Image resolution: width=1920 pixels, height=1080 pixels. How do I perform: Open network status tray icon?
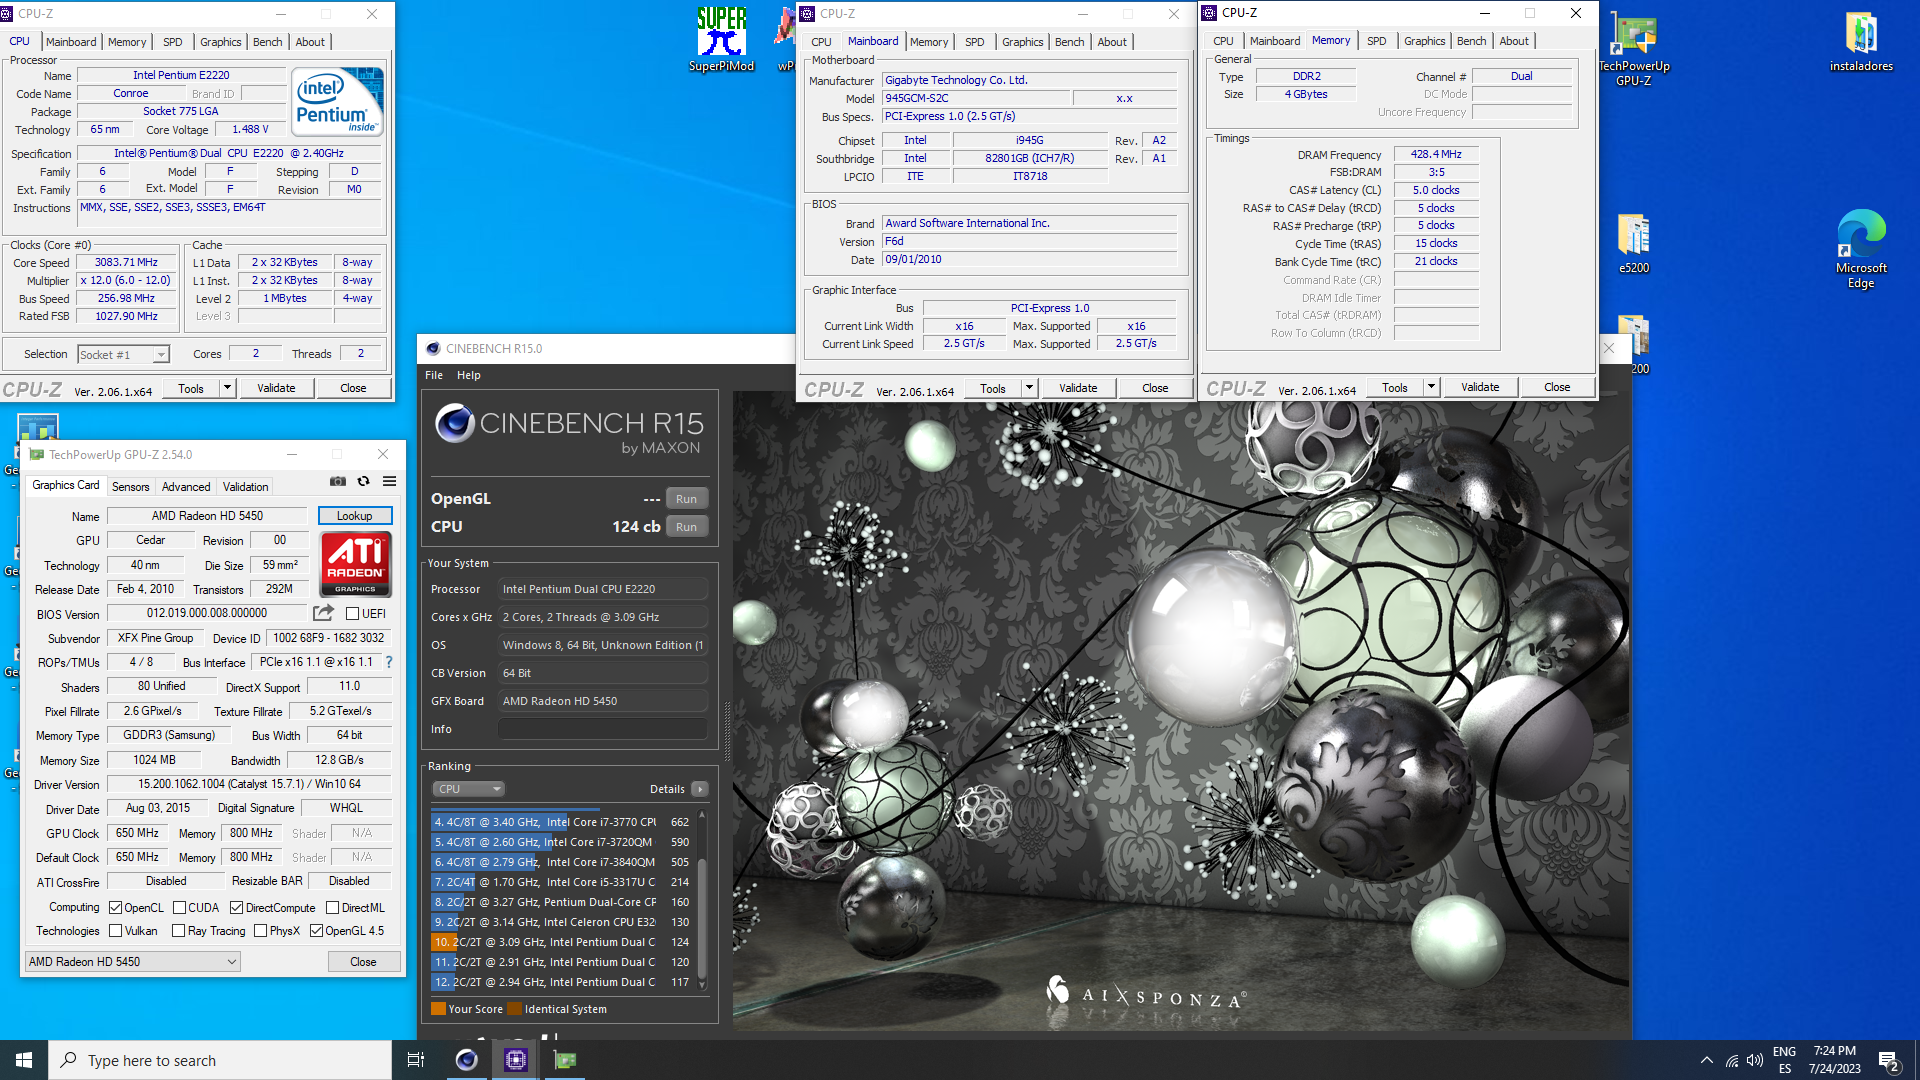click(1731, 1061)
